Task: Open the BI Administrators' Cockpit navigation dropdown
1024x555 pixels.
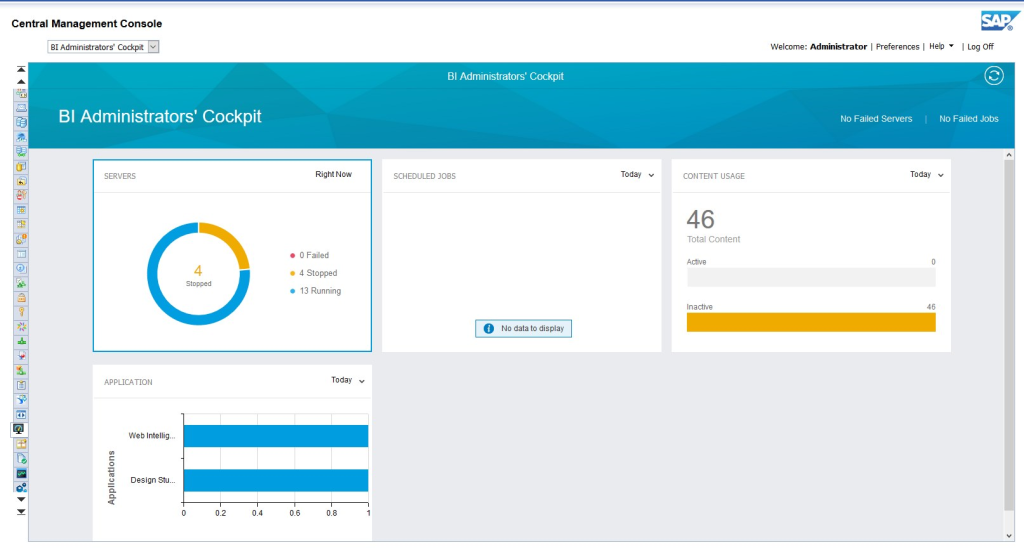Action: click(x=103, y=47)
